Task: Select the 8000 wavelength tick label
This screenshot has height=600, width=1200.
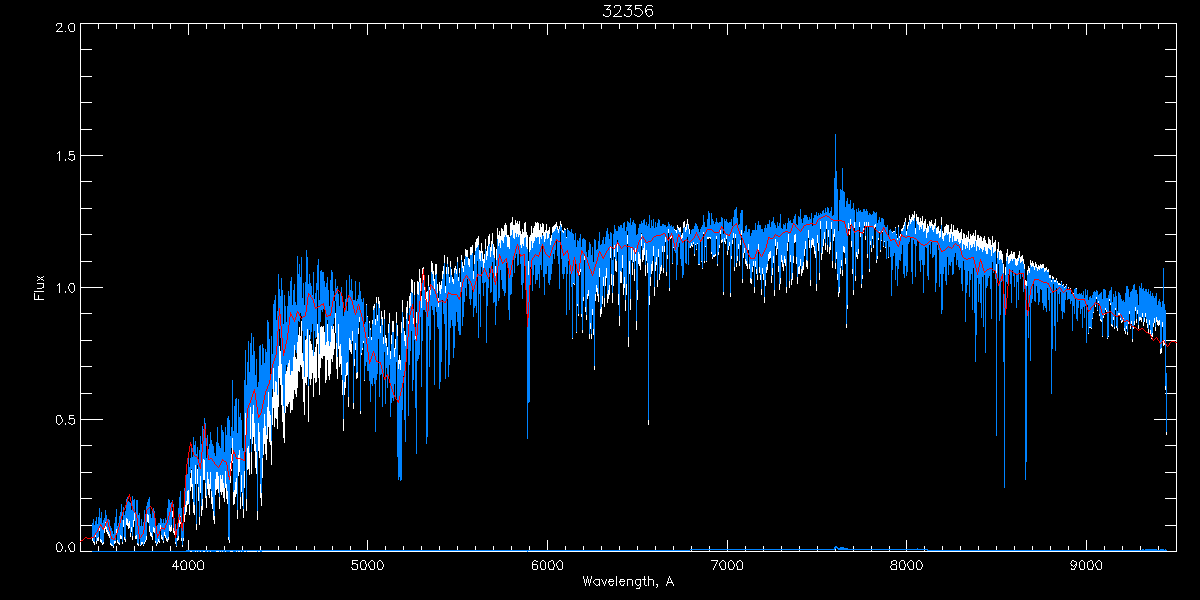Action: pyautogui.click(x=907, y=564)
